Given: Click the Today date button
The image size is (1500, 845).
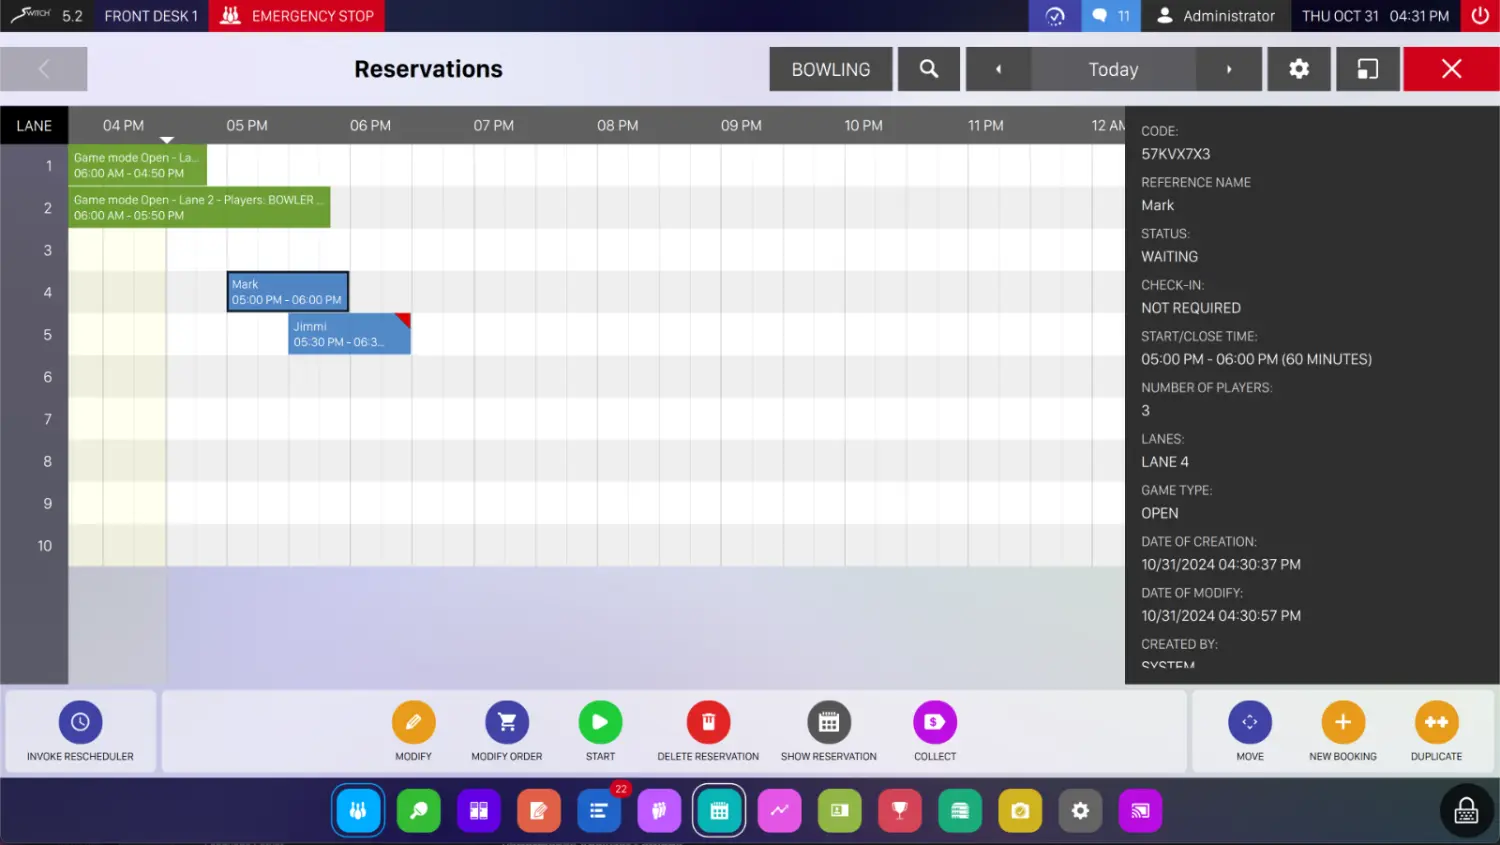Looking at the screenshot, I should click(x=1113, y=69).
